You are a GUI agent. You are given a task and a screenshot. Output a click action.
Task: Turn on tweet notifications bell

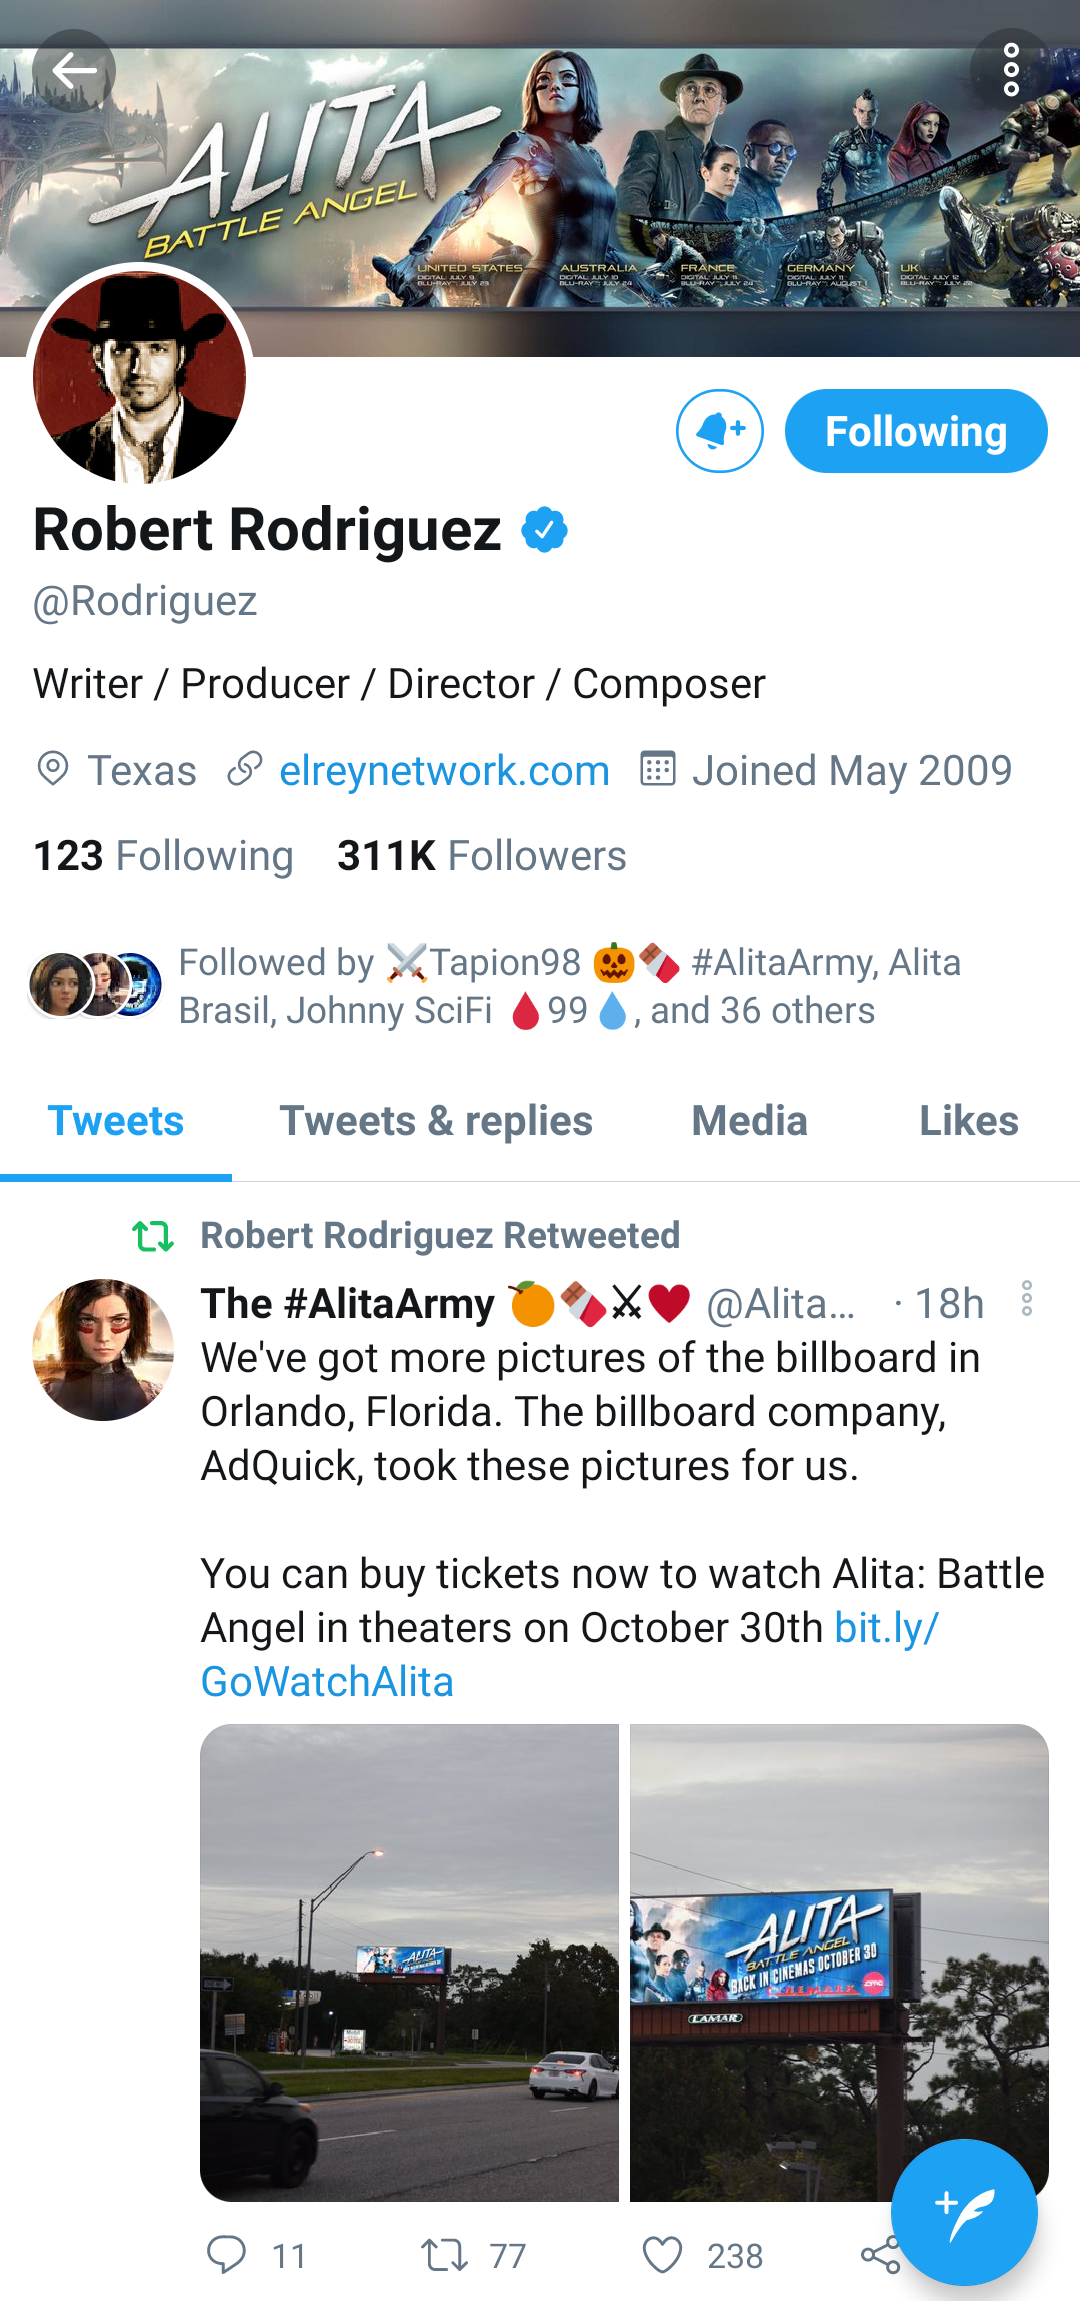(x=719, y=431)
